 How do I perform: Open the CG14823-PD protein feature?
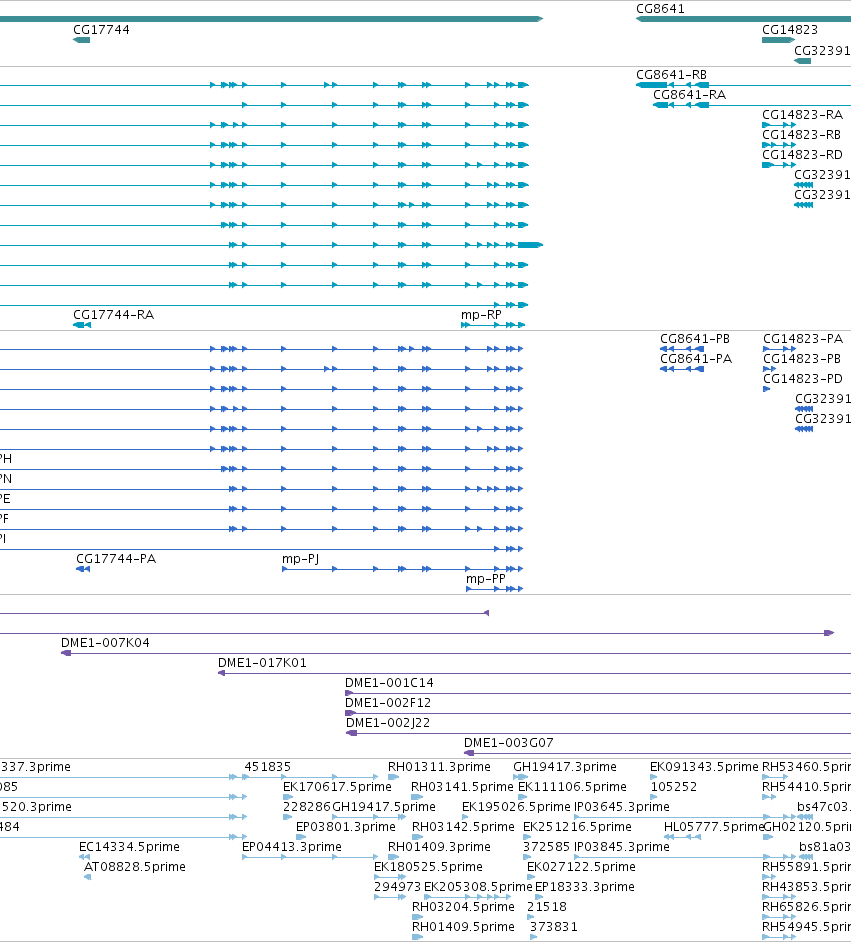pyautogui.click(x=803, y=378)
